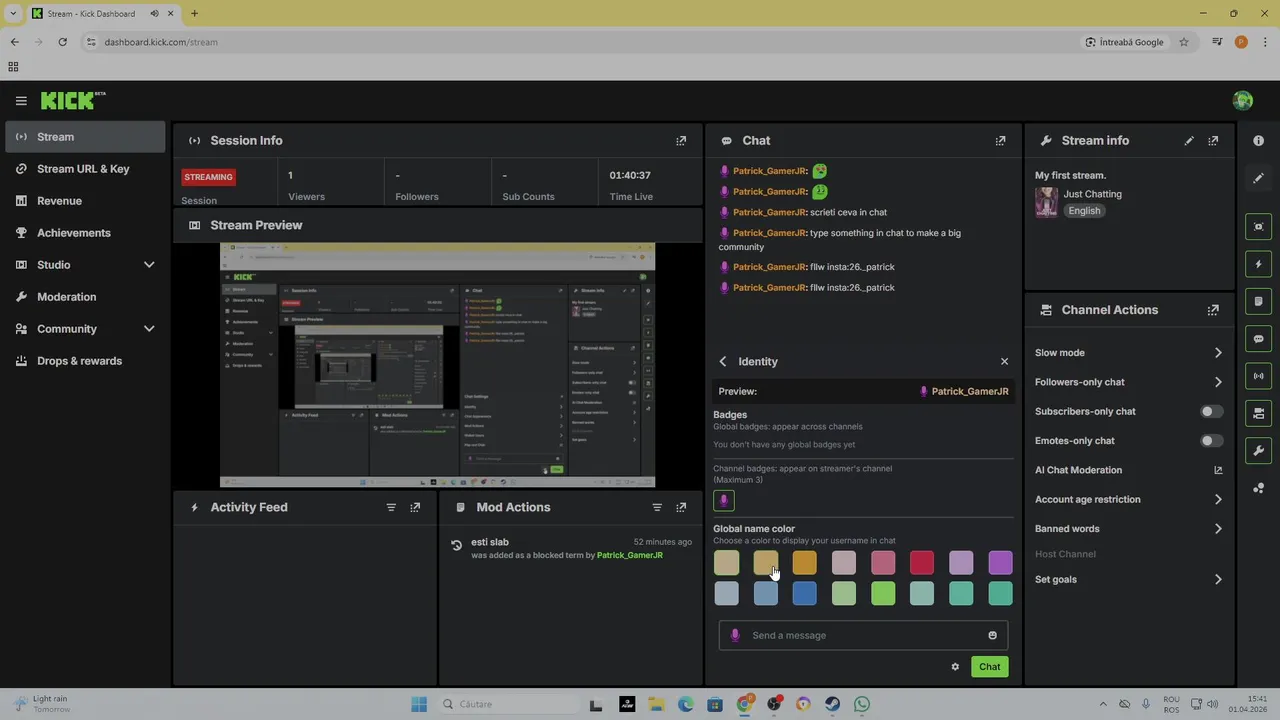Open Drops & rewards page

coord(85,361)
